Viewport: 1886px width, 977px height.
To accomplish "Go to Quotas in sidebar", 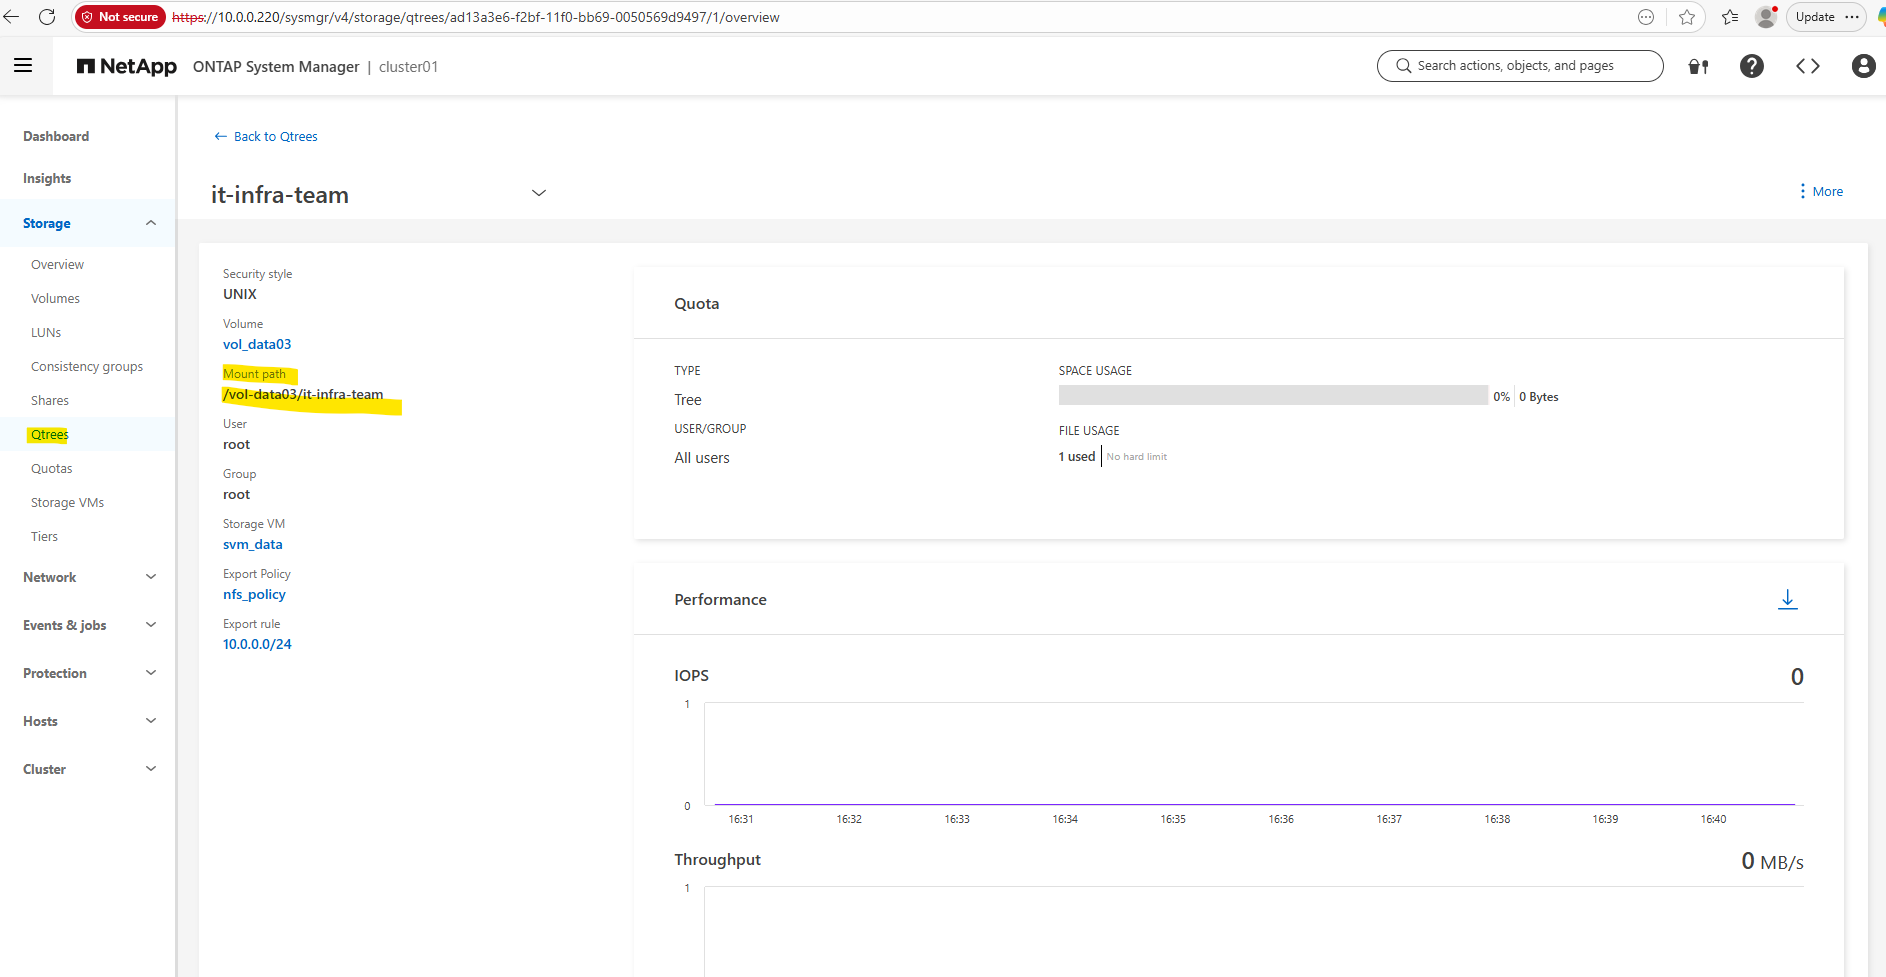I will [x=52, y=469].
